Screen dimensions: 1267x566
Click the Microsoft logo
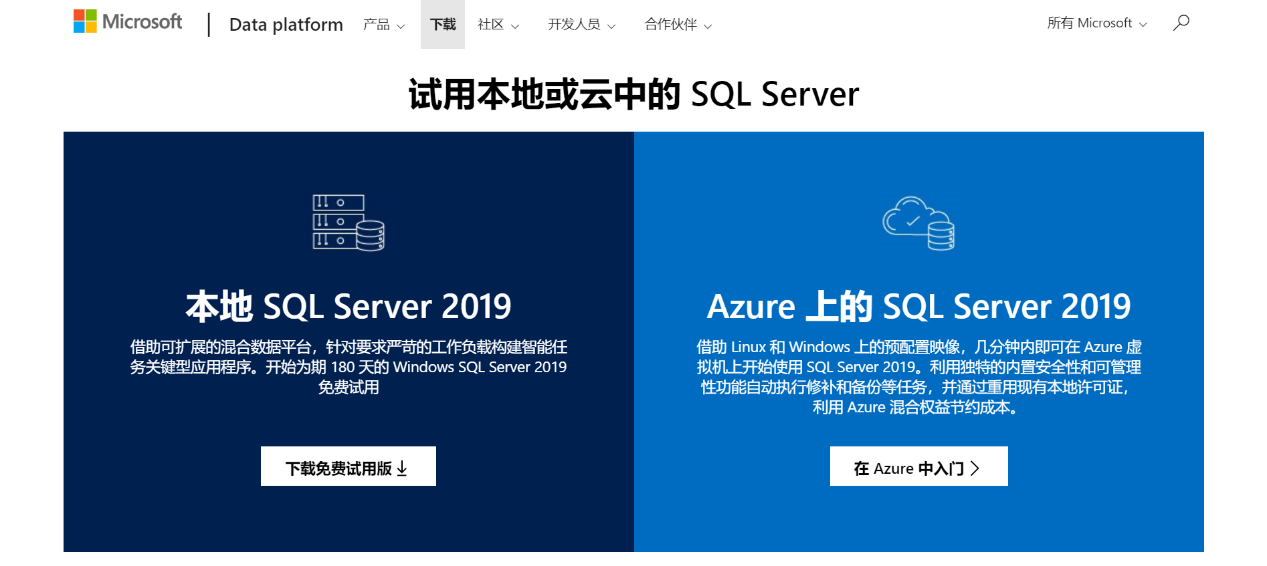tap(128, 21)
